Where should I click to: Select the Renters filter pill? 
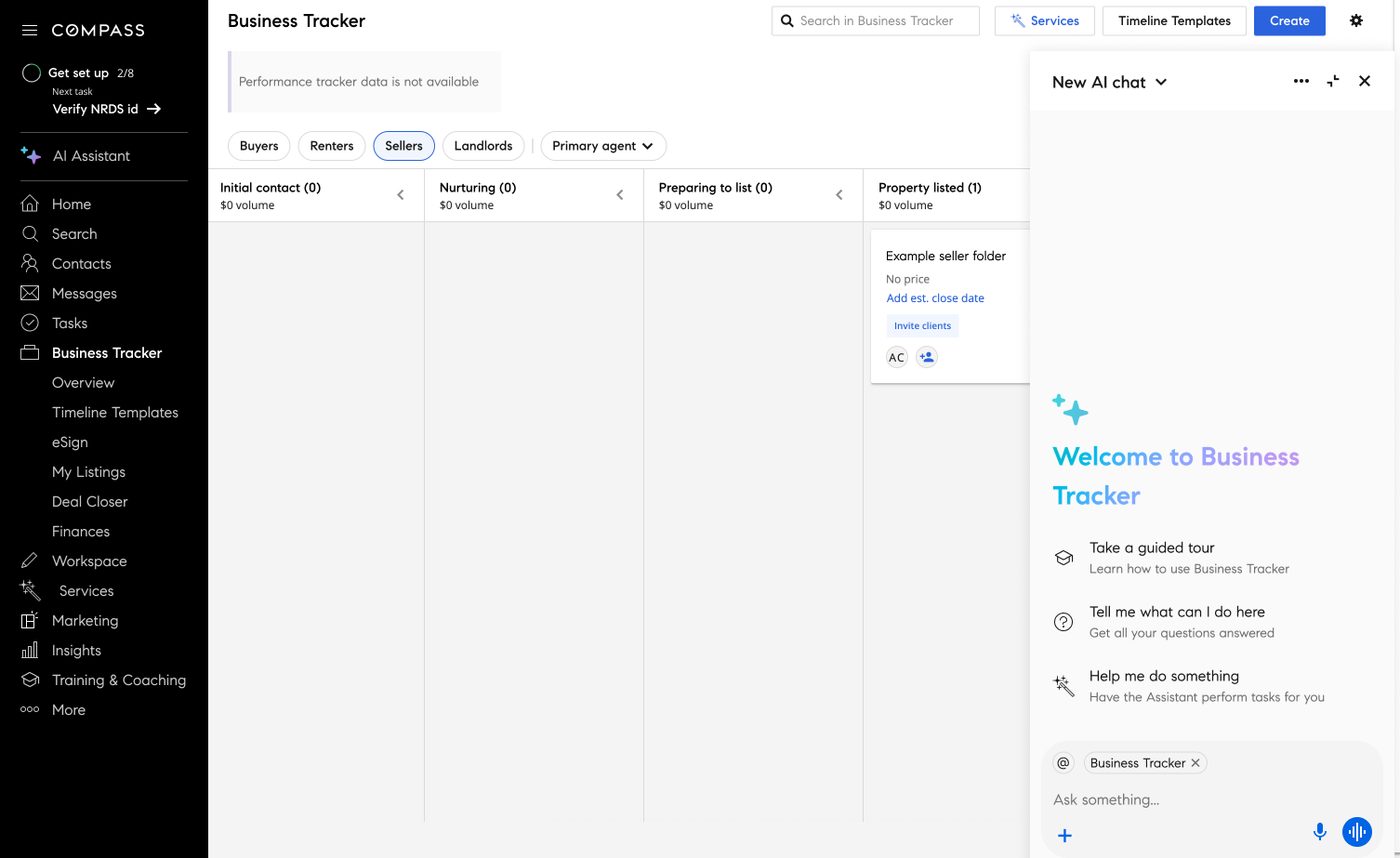click(x=332, y=146)
